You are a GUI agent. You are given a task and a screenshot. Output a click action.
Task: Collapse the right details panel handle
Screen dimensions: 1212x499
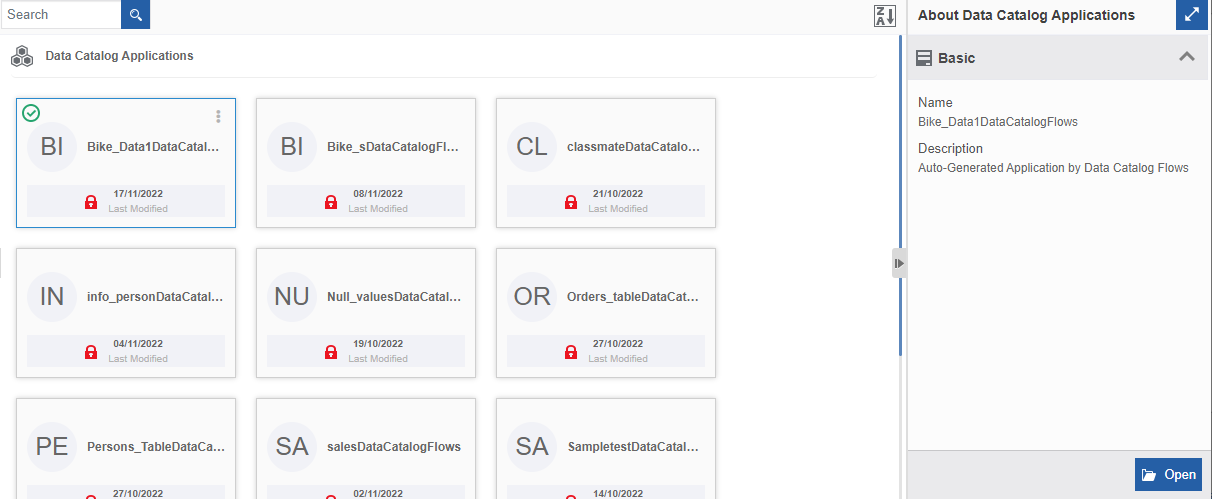click(x=899, y=263)
